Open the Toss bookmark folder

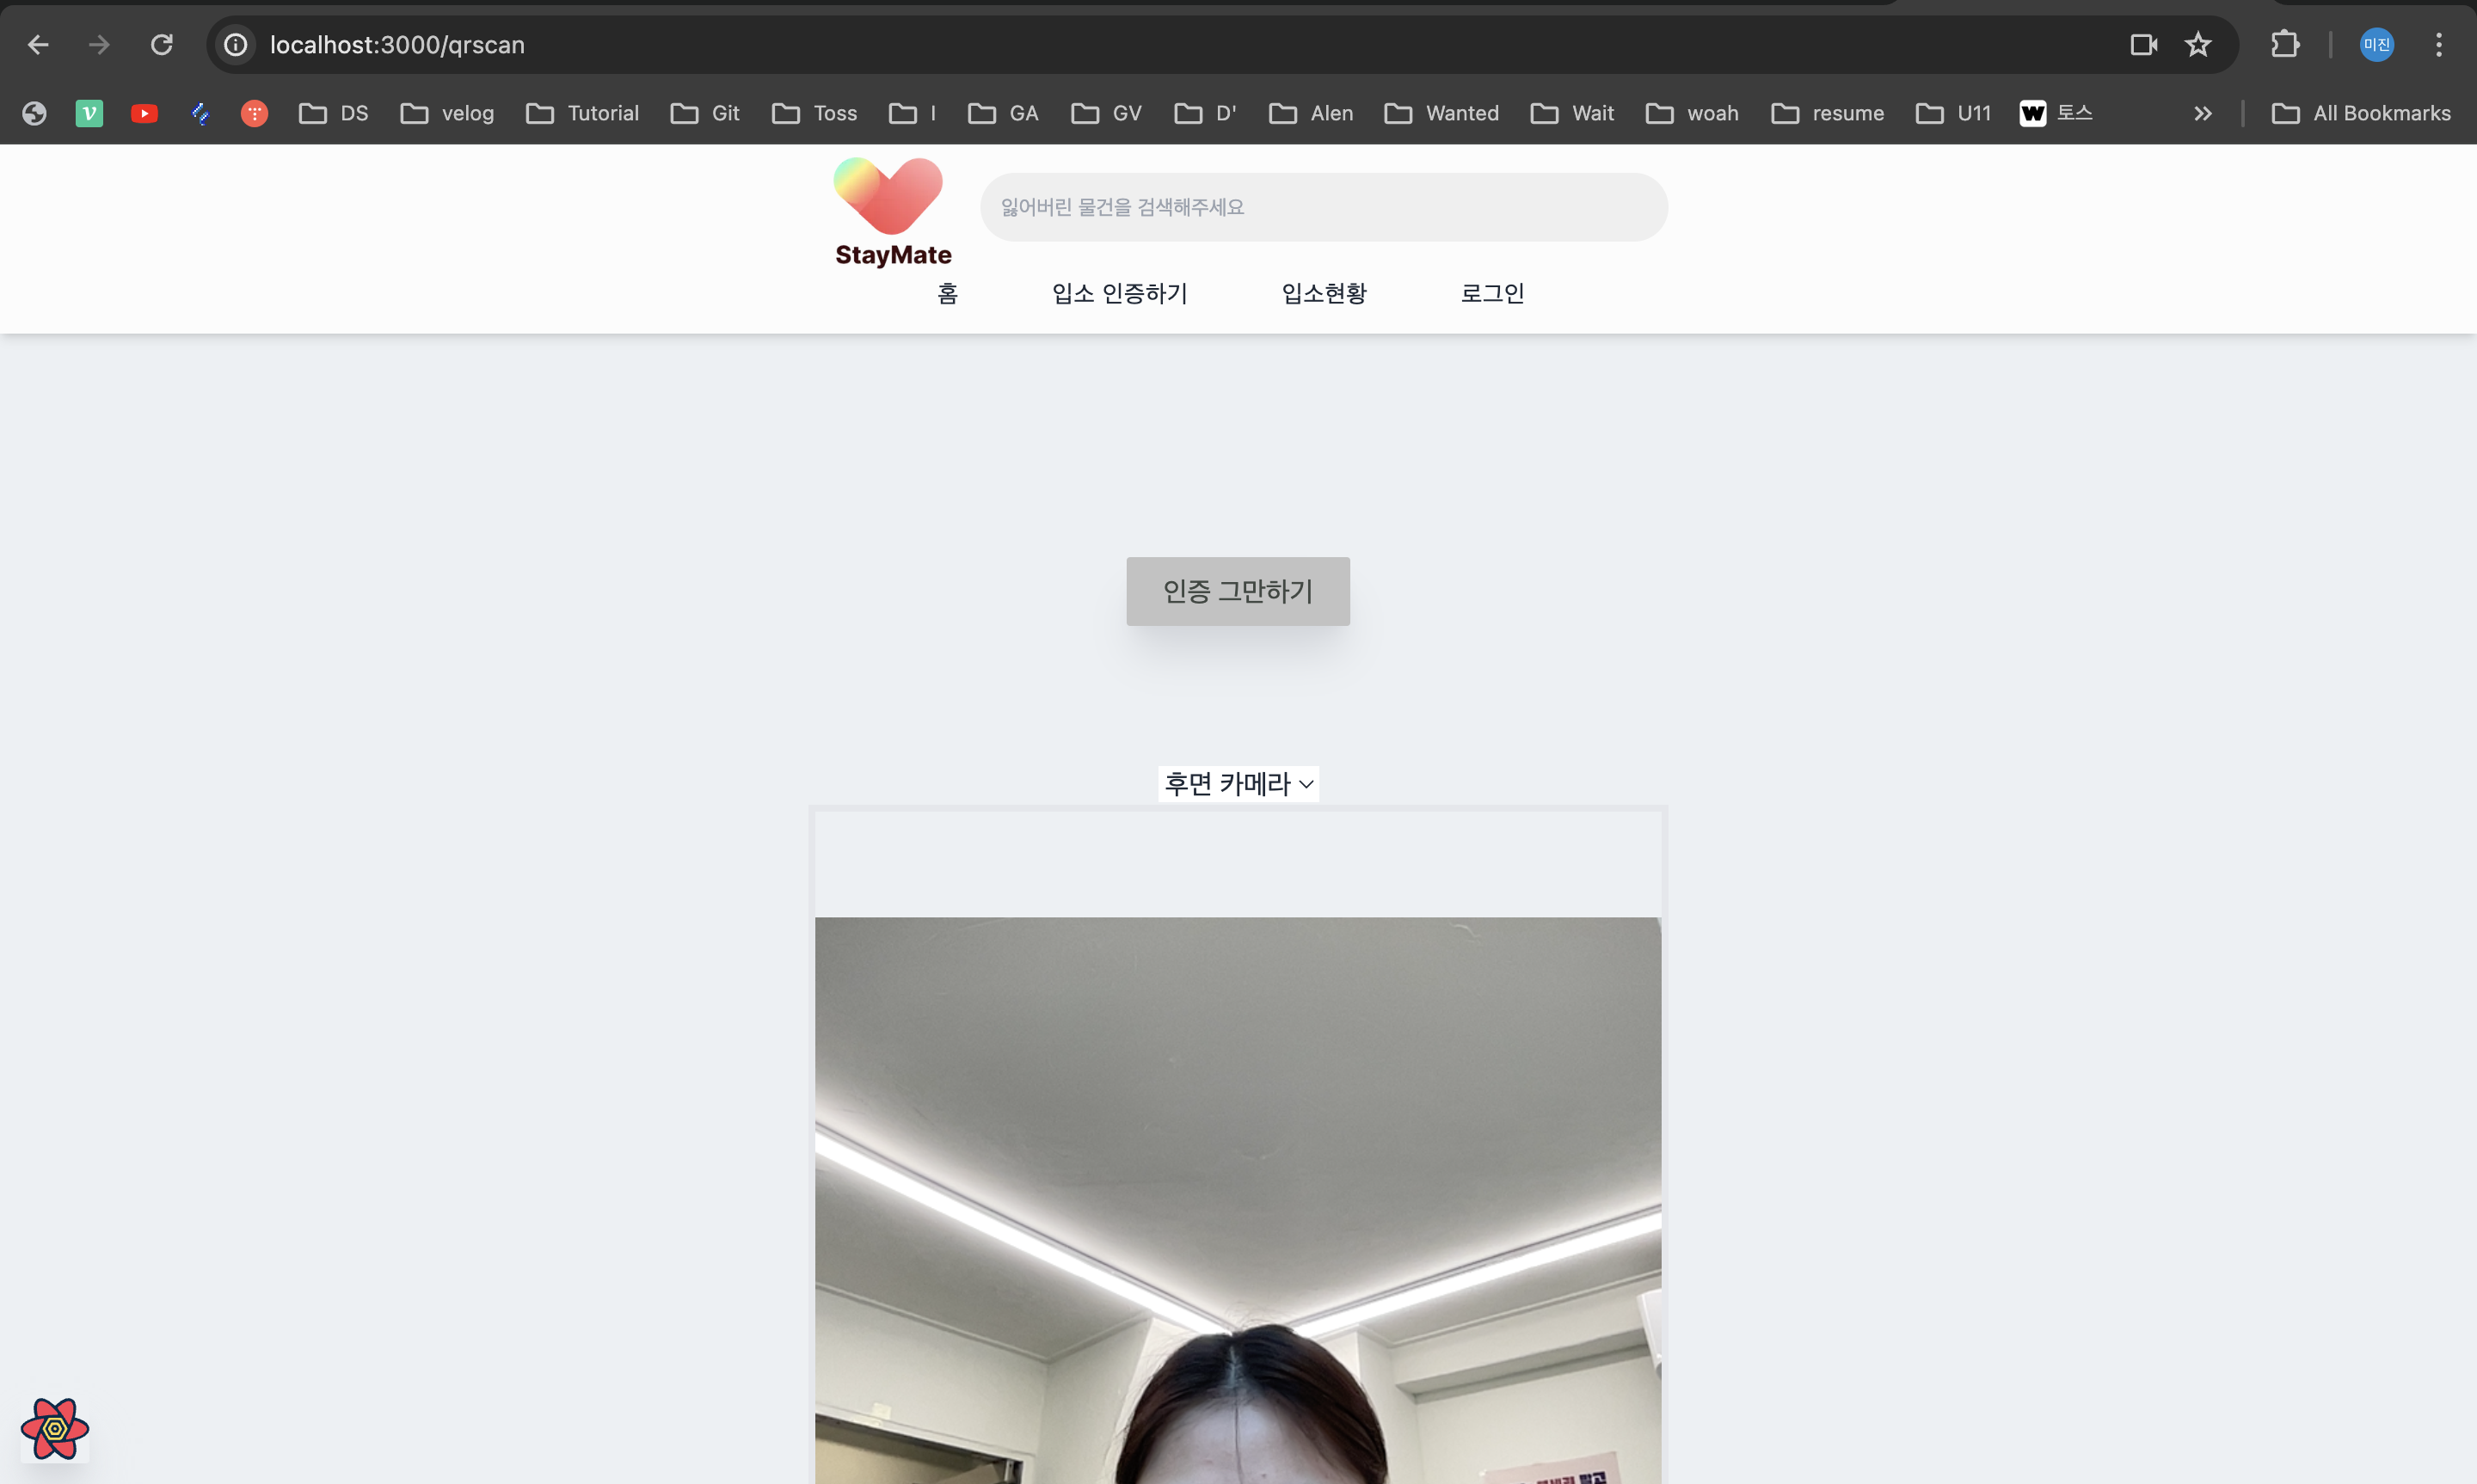click(x=815, y=113)
